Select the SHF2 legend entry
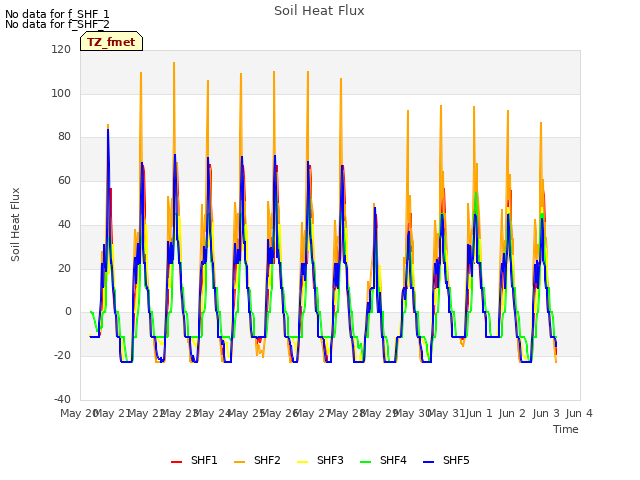The image size is (640, 480). click(257, 460)
